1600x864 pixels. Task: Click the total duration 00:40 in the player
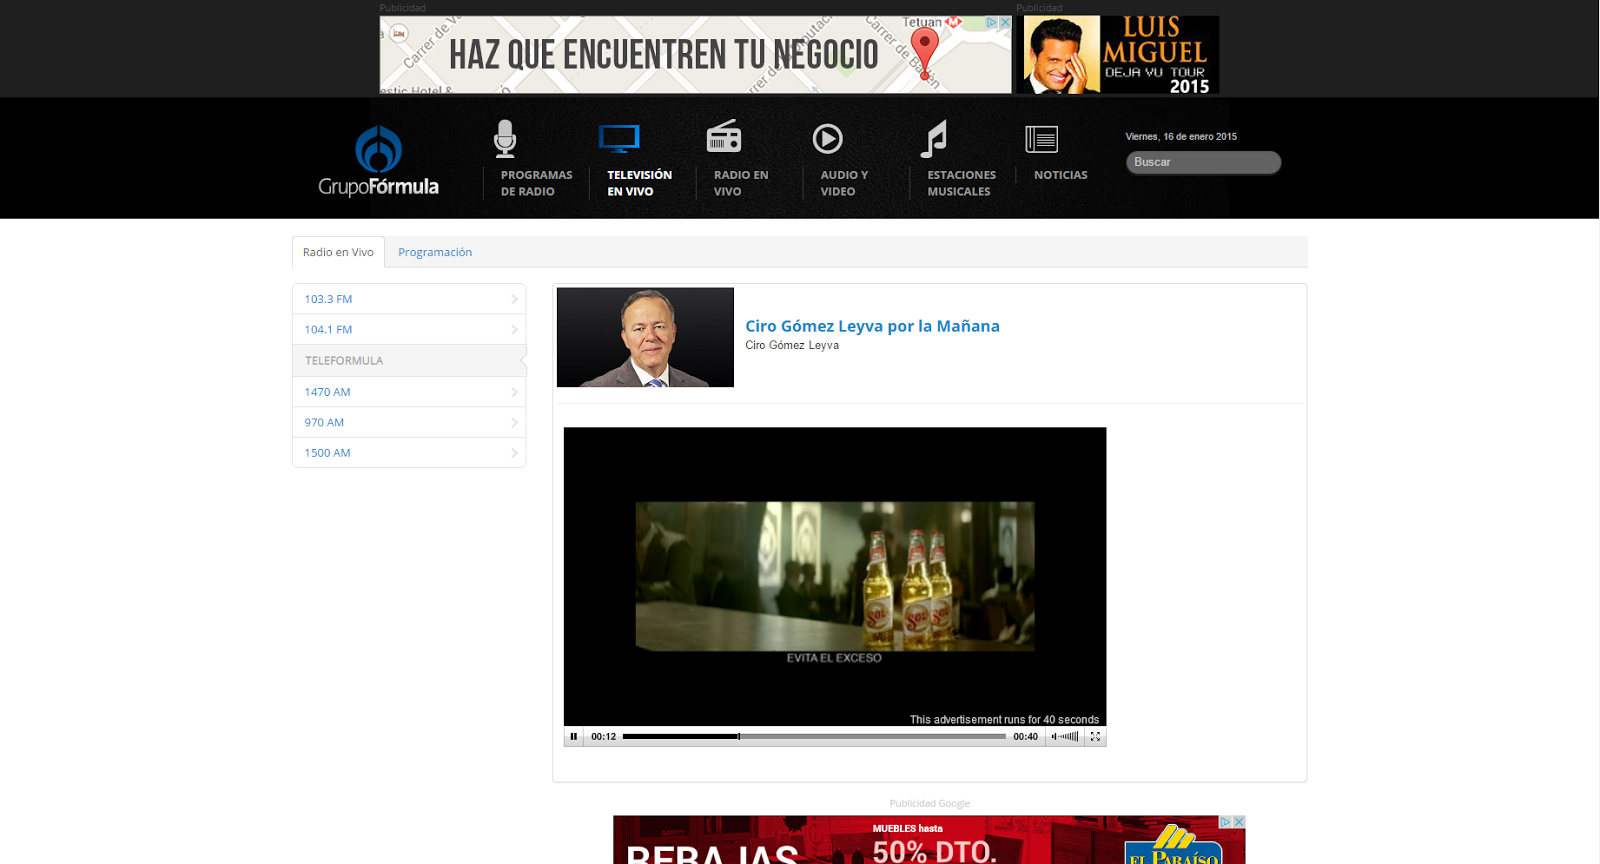coord(1025,737)
